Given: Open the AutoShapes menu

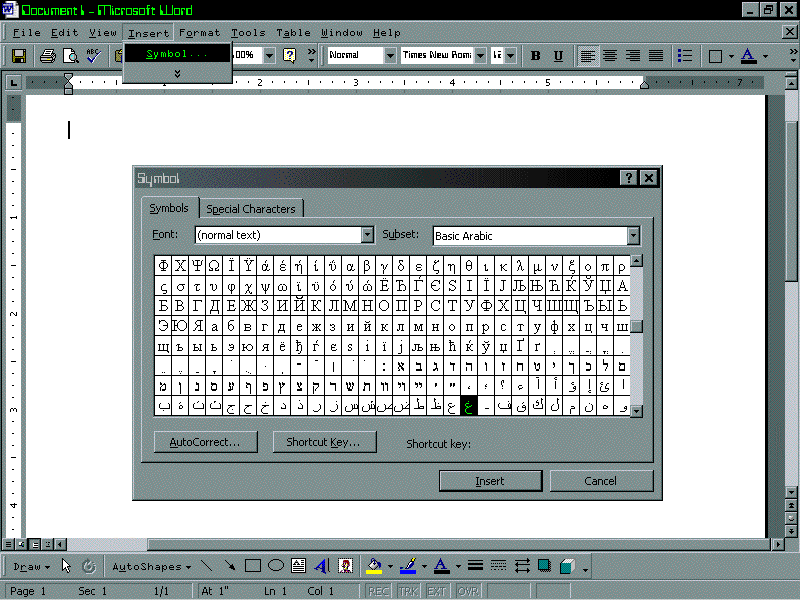Looking at the screenshot, I should [152, 566].
